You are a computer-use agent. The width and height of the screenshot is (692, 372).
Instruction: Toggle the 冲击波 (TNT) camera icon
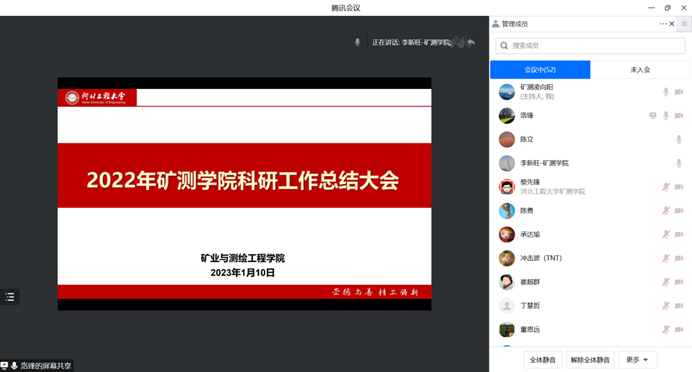[x=679, y=258]
